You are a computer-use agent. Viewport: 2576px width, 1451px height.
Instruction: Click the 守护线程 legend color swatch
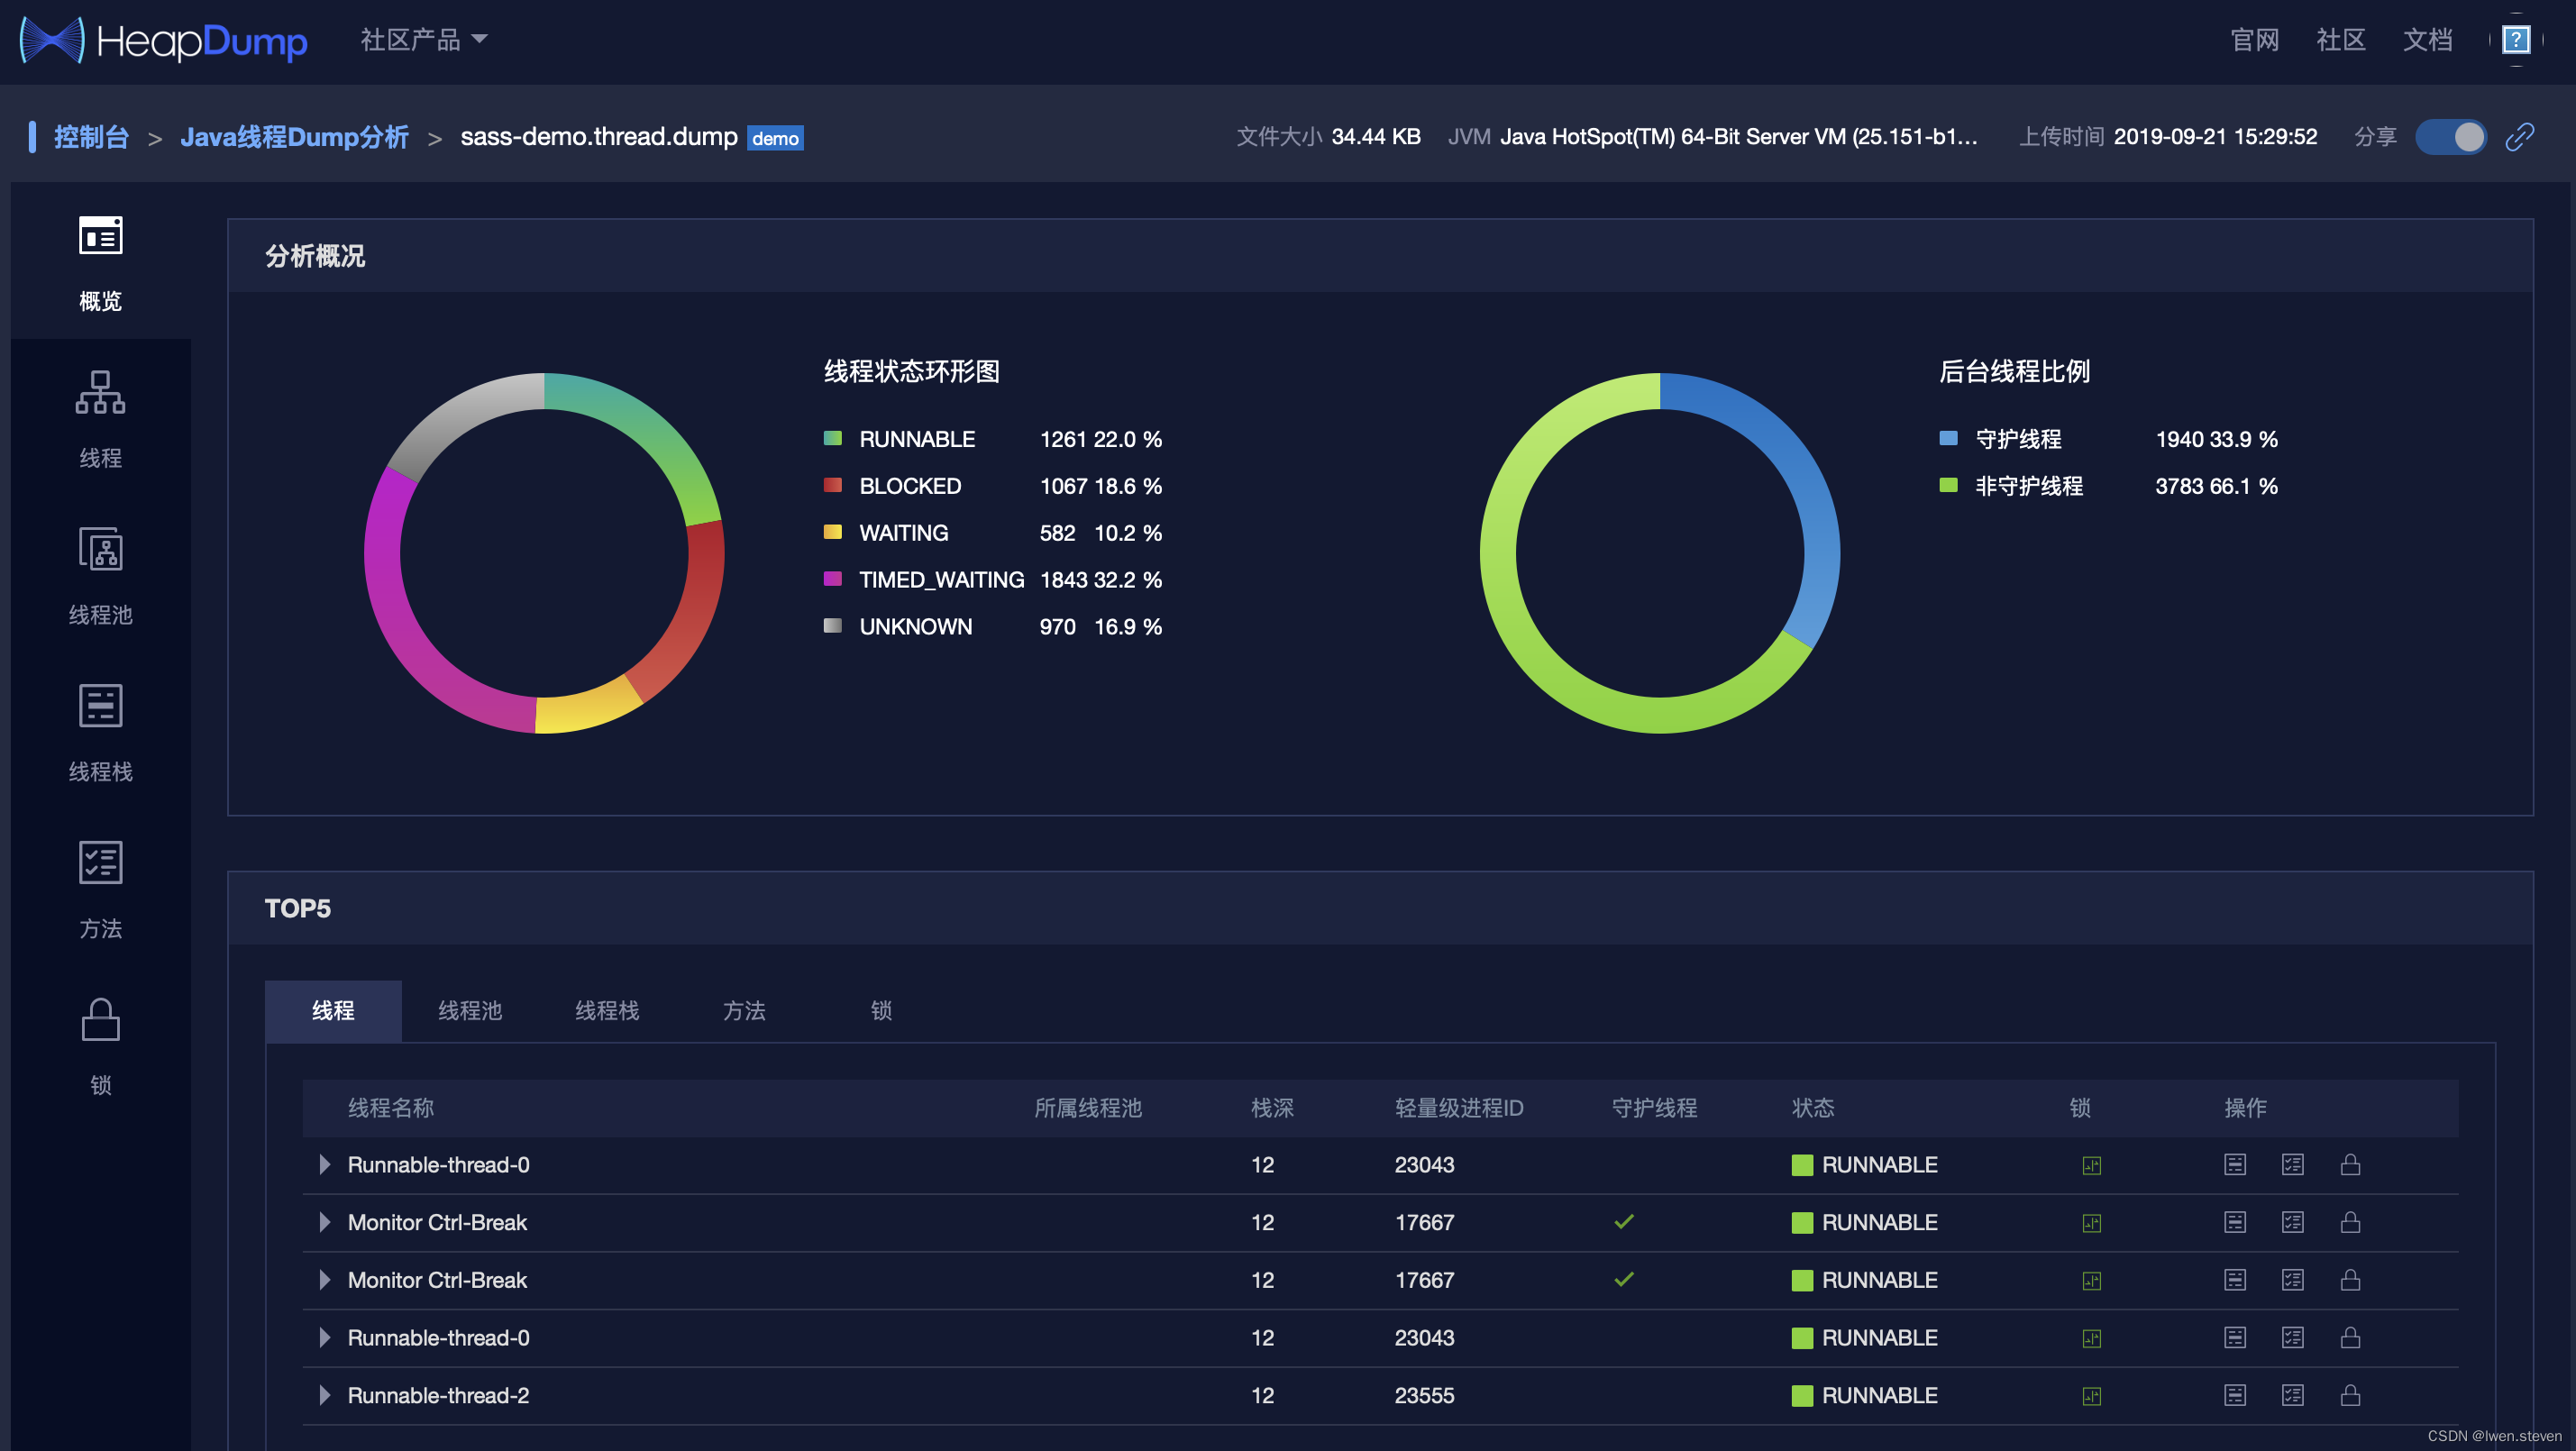1948,438
